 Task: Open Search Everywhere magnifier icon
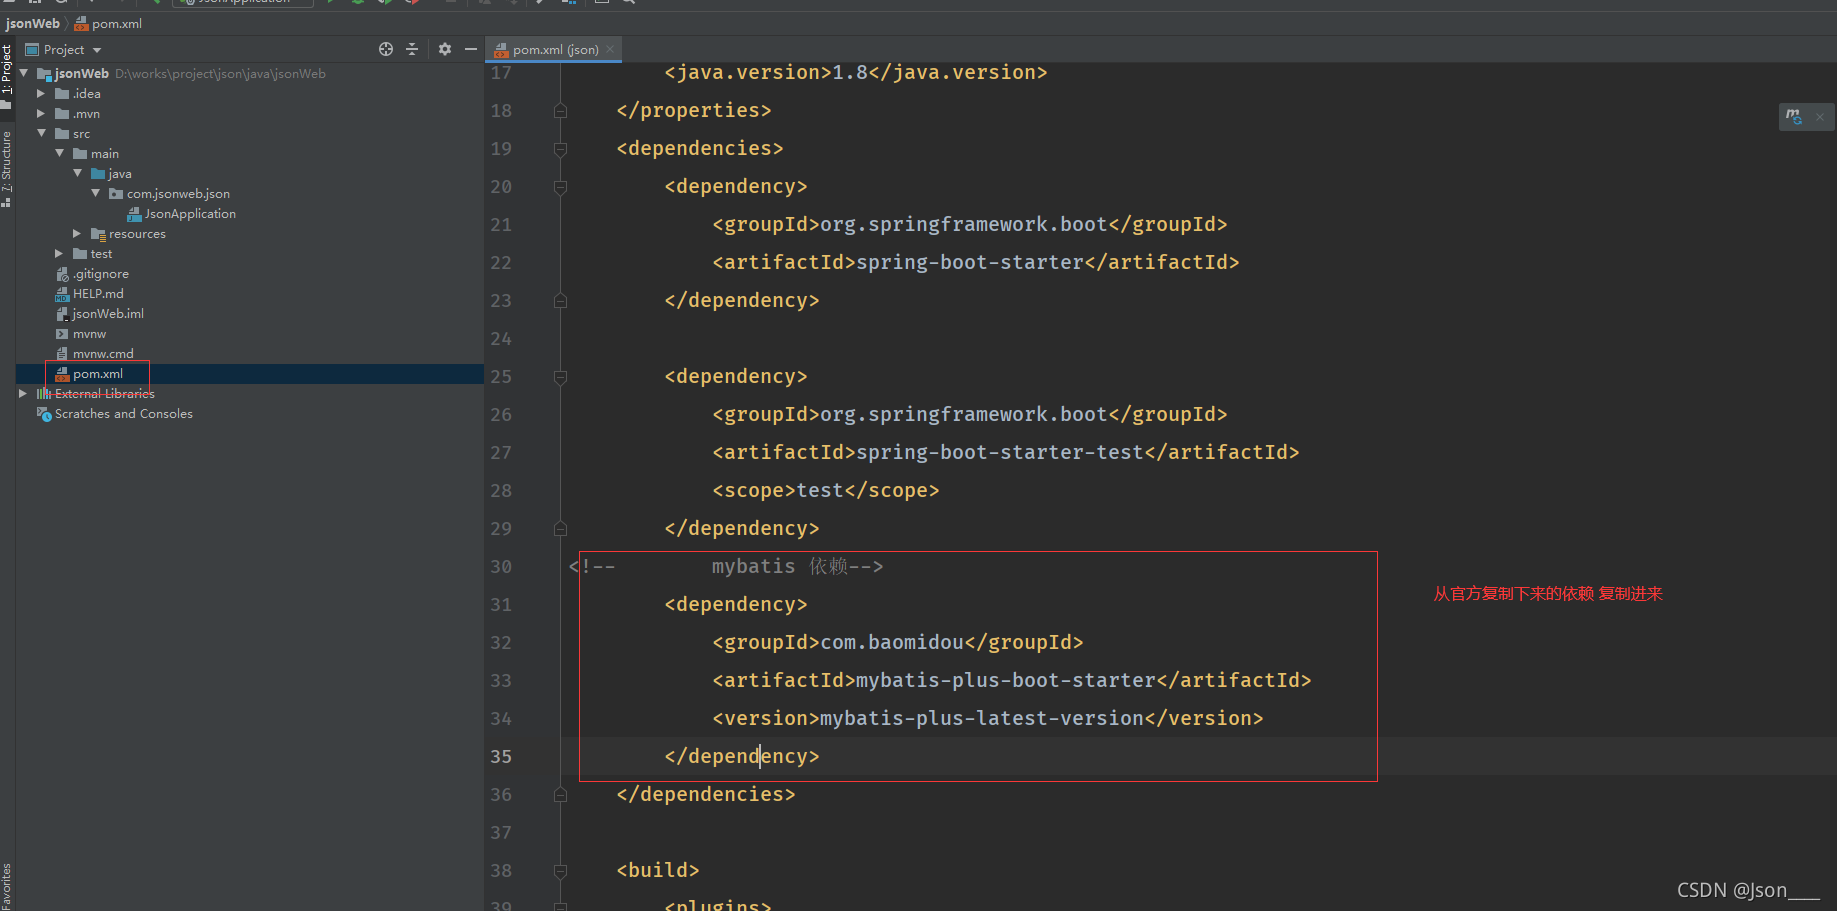tap(629, 3)
